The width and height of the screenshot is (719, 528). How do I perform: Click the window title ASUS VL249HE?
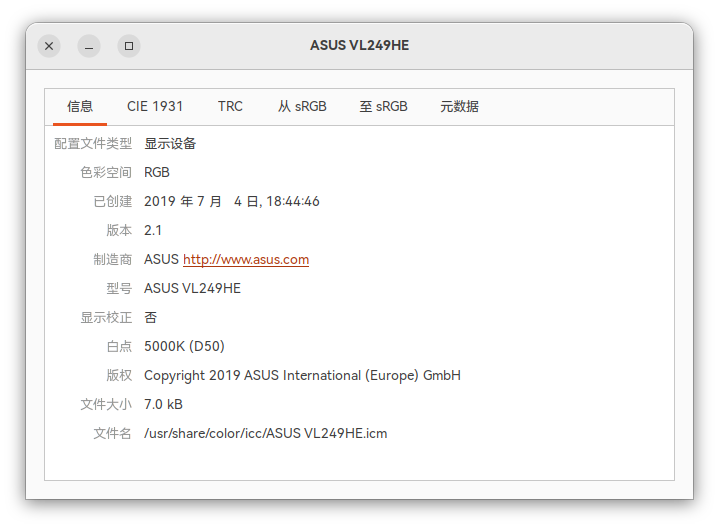coord(360,45)
